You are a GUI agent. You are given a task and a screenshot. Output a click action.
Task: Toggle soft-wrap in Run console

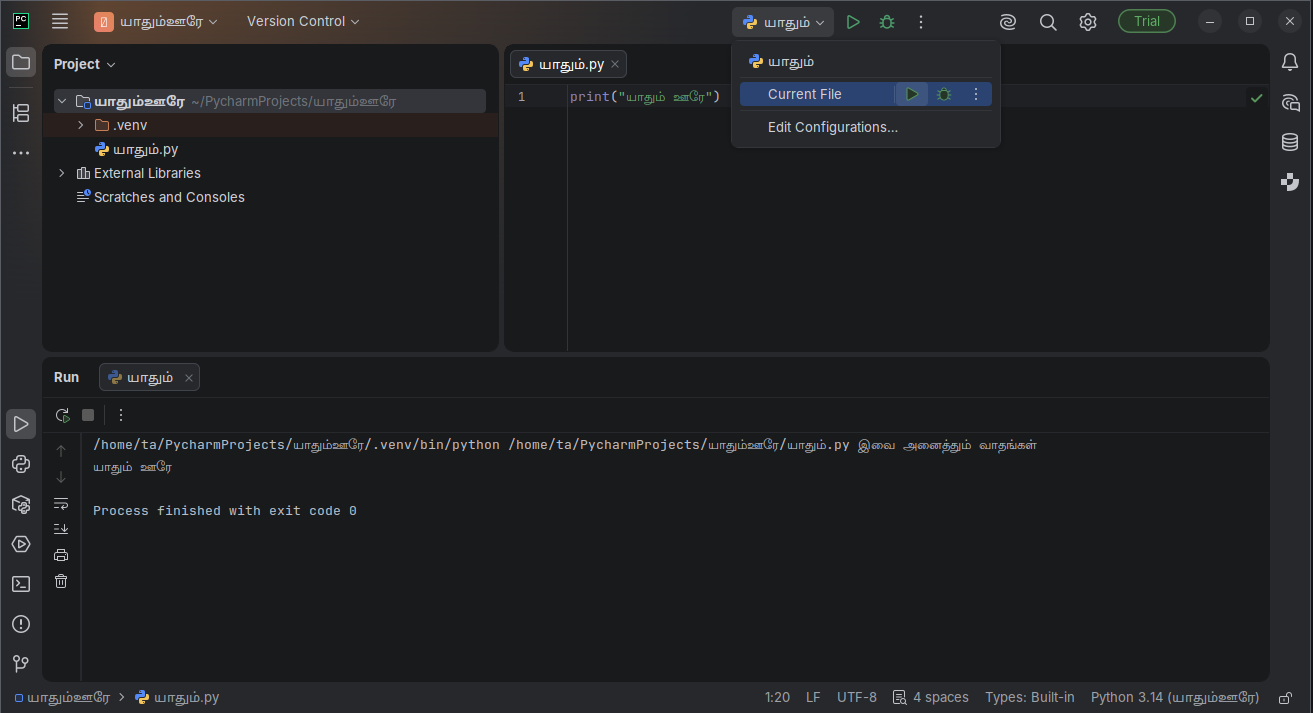coord(61,503)
